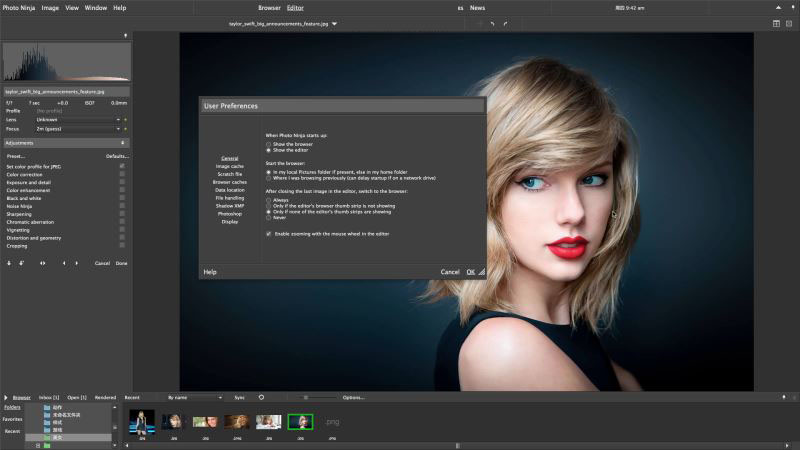Click the second down-arrow icon below adjustments

(x=21, y=263)
